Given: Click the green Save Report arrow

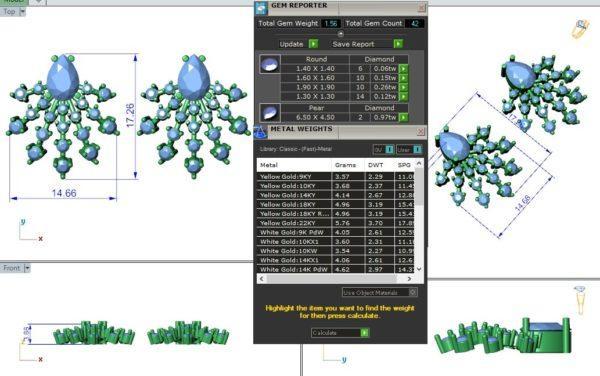Looking at the screenshot, I should tap(398, 44).
